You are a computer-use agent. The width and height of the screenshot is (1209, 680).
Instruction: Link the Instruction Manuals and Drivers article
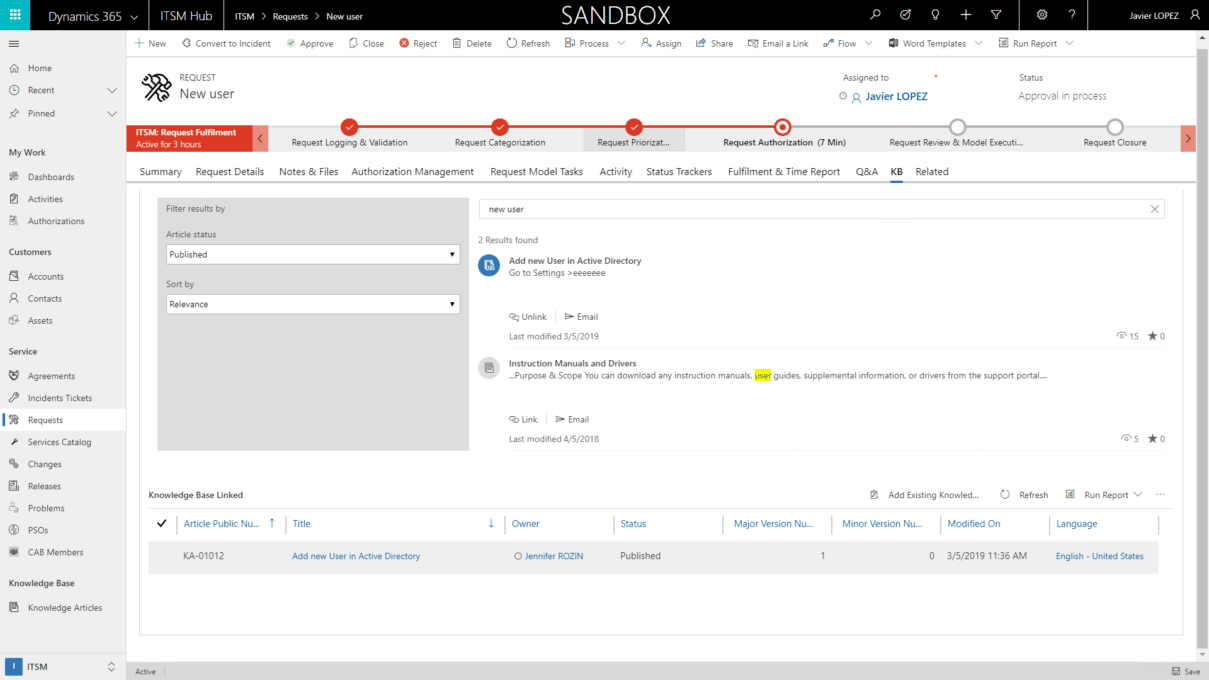pyautogui.click(x=523, y=419)
